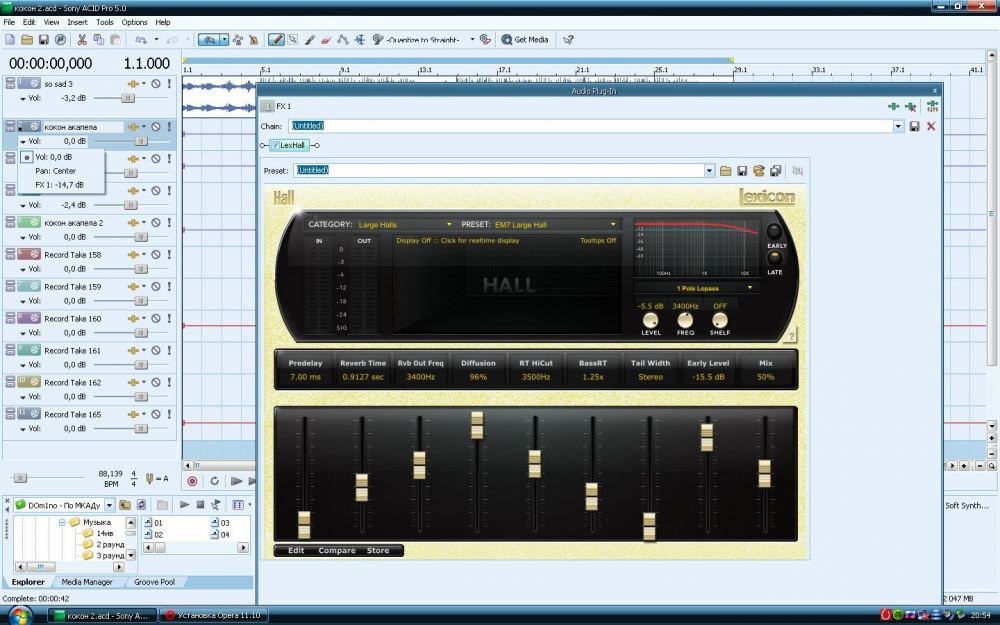1000x625 pixels.
Task: Select FX 1: -14,7 dB menu entry
Action: (x=59, y=185)
